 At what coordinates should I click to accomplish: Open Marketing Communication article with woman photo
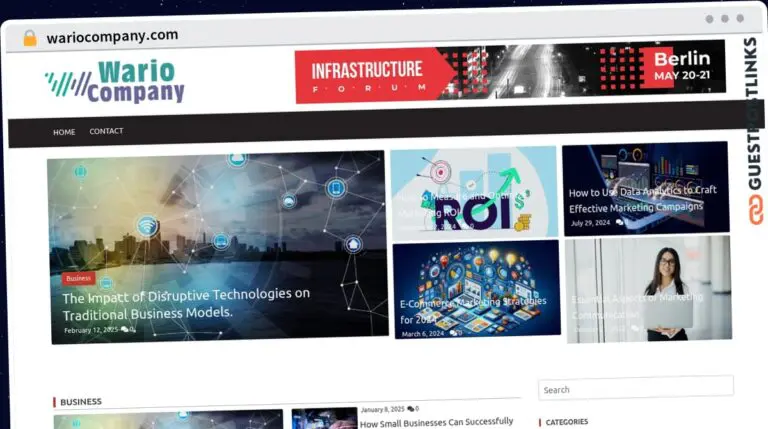(x=649, y=289)
